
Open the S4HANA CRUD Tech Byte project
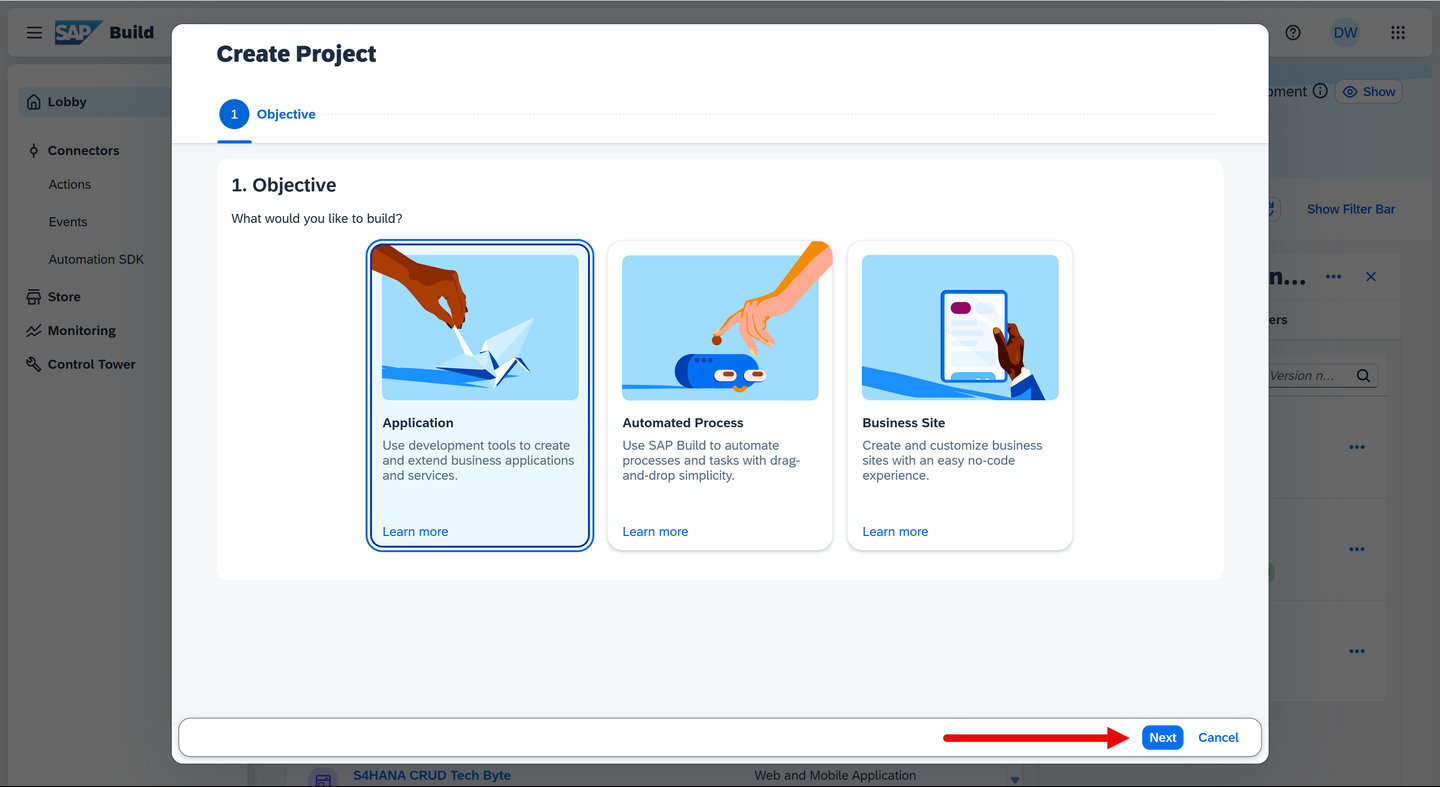click(x=432, y=776)
